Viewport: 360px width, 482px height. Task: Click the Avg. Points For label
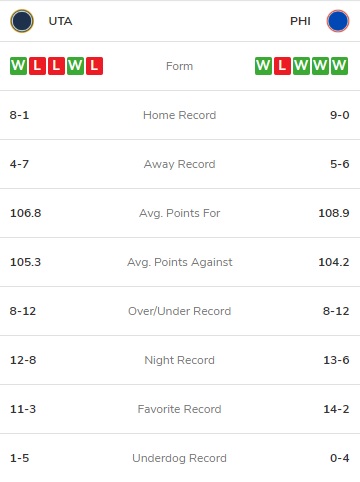179,213
